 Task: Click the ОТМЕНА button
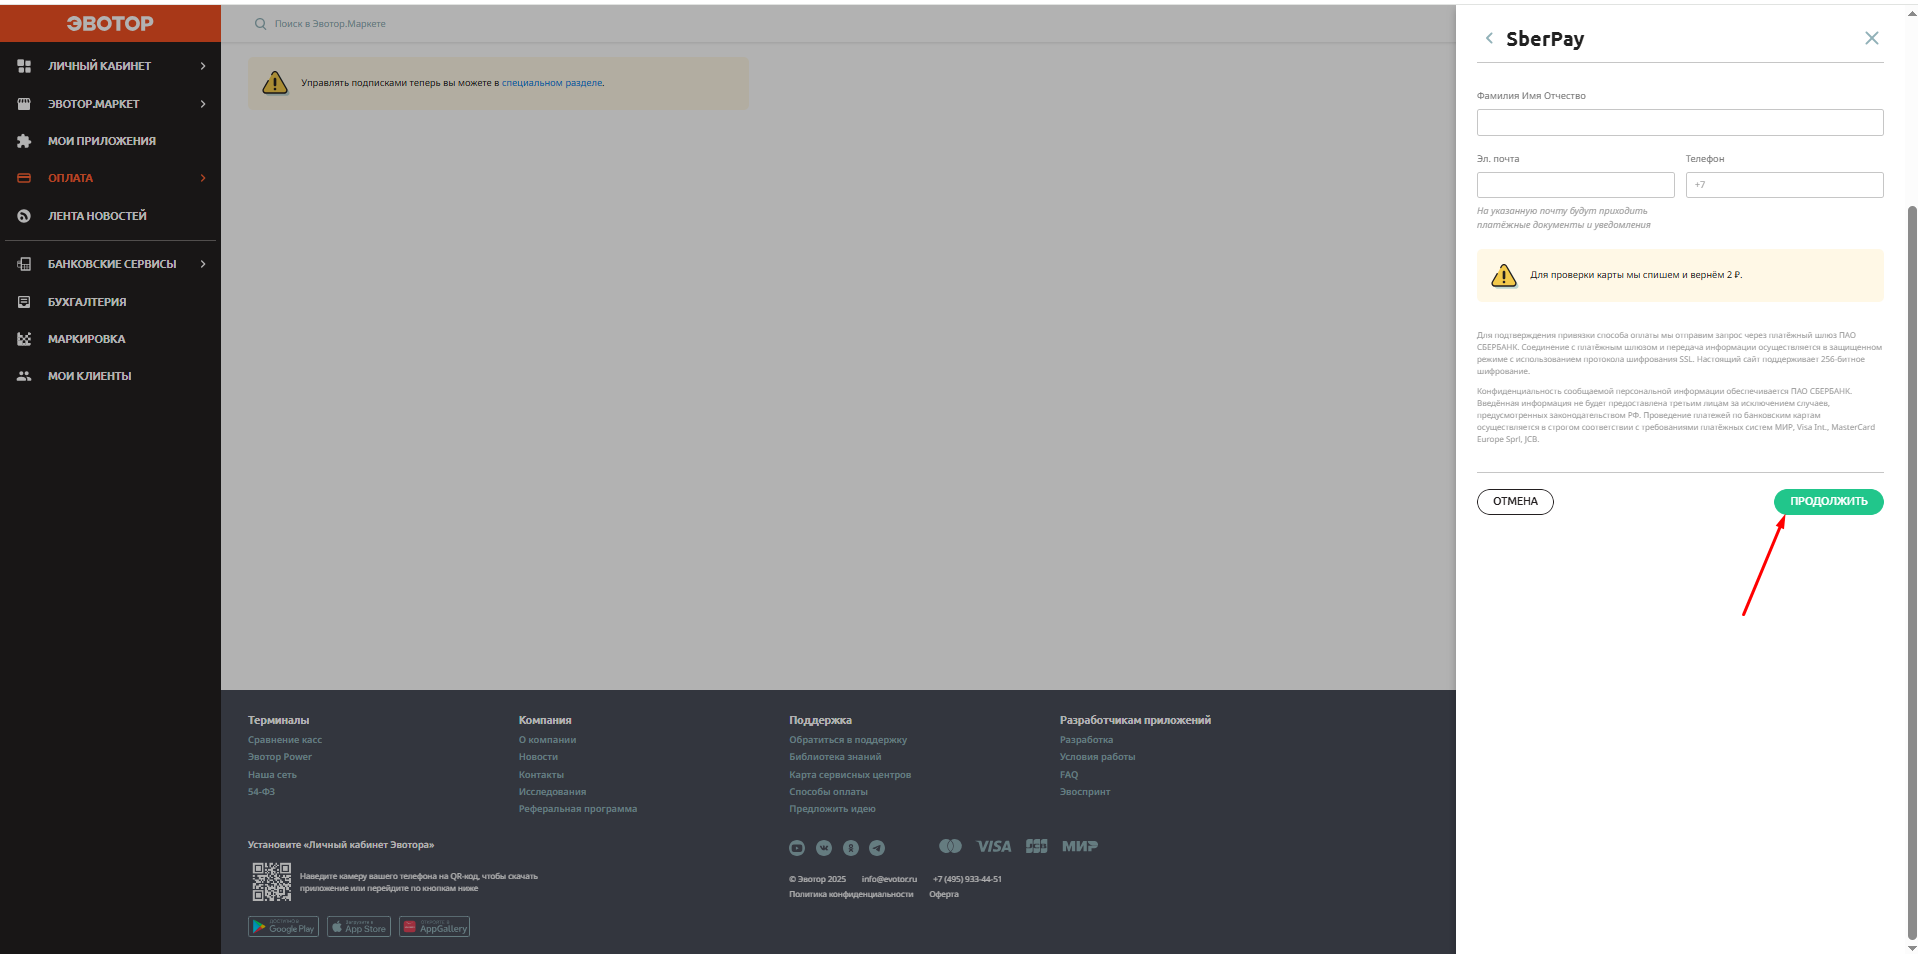(x=1515, y=502)
